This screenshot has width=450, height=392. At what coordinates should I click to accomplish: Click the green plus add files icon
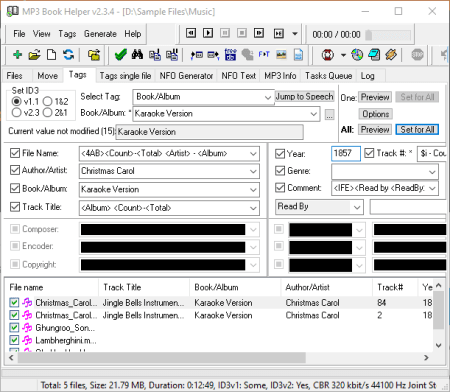coord(17,55)
